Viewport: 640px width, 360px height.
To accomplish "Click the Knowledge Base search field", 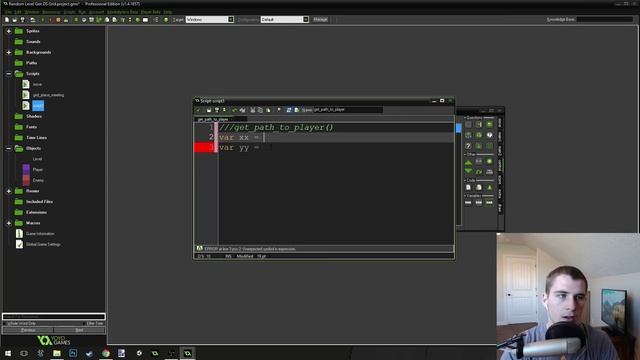I will point(604,19).
